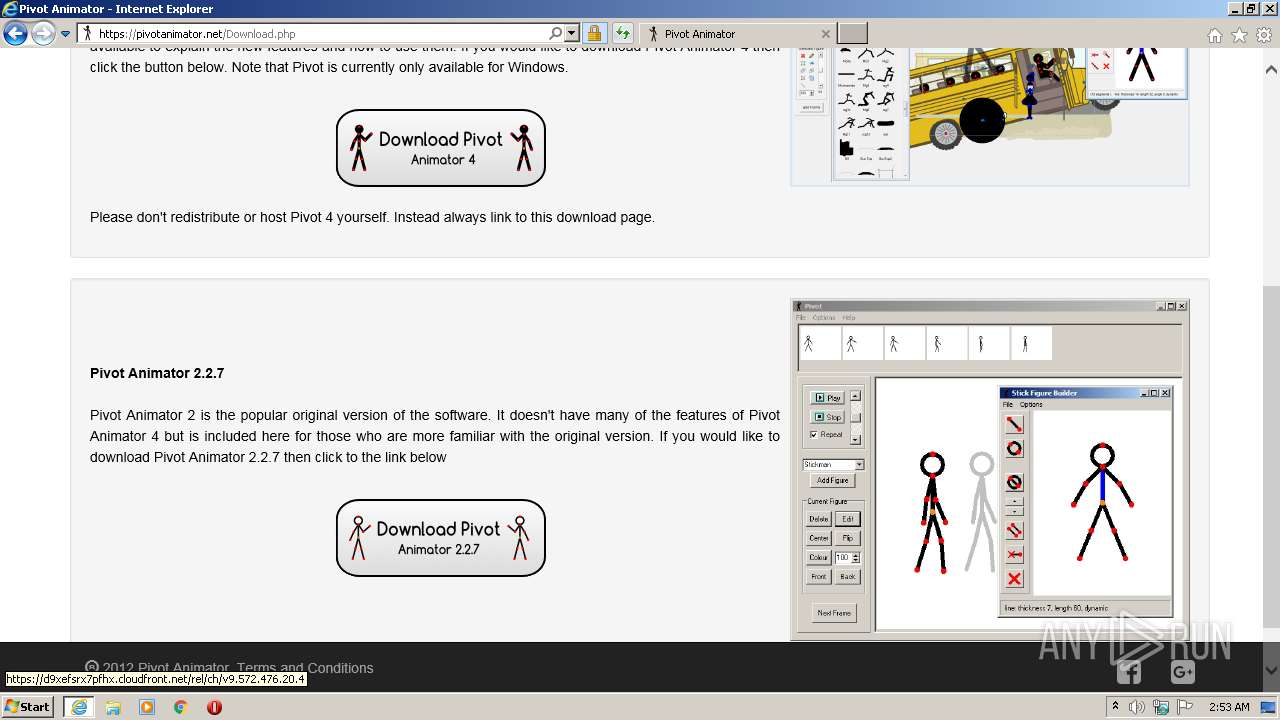Restore down the Internet Explorer window
The height and width of the screenshot is (720, 1280).
pos(1252,9)
